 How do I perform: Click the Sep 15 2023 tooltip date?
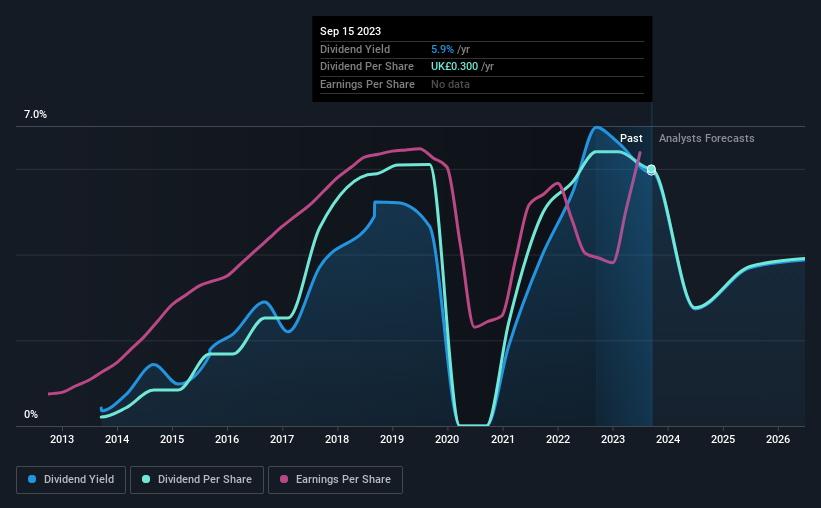pos(350,31)
